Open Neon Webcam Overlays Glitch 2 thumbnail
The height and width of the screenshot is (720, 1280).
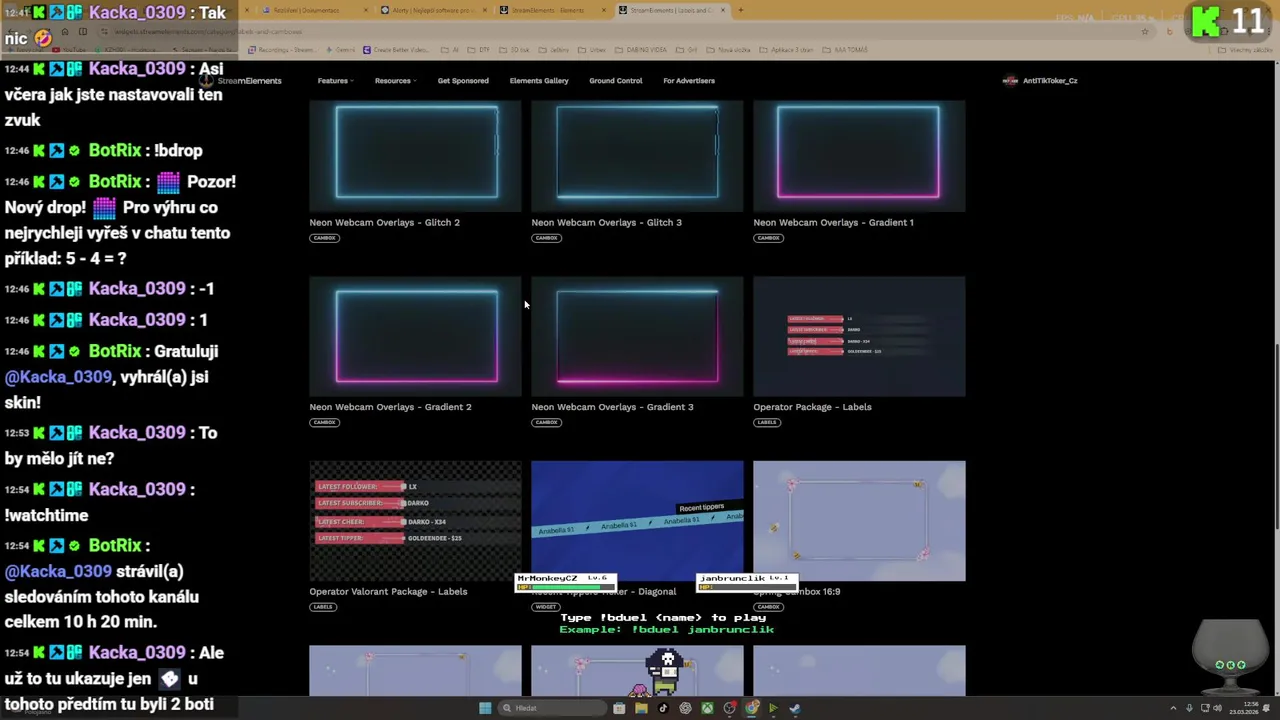click(x=415, y=156)
